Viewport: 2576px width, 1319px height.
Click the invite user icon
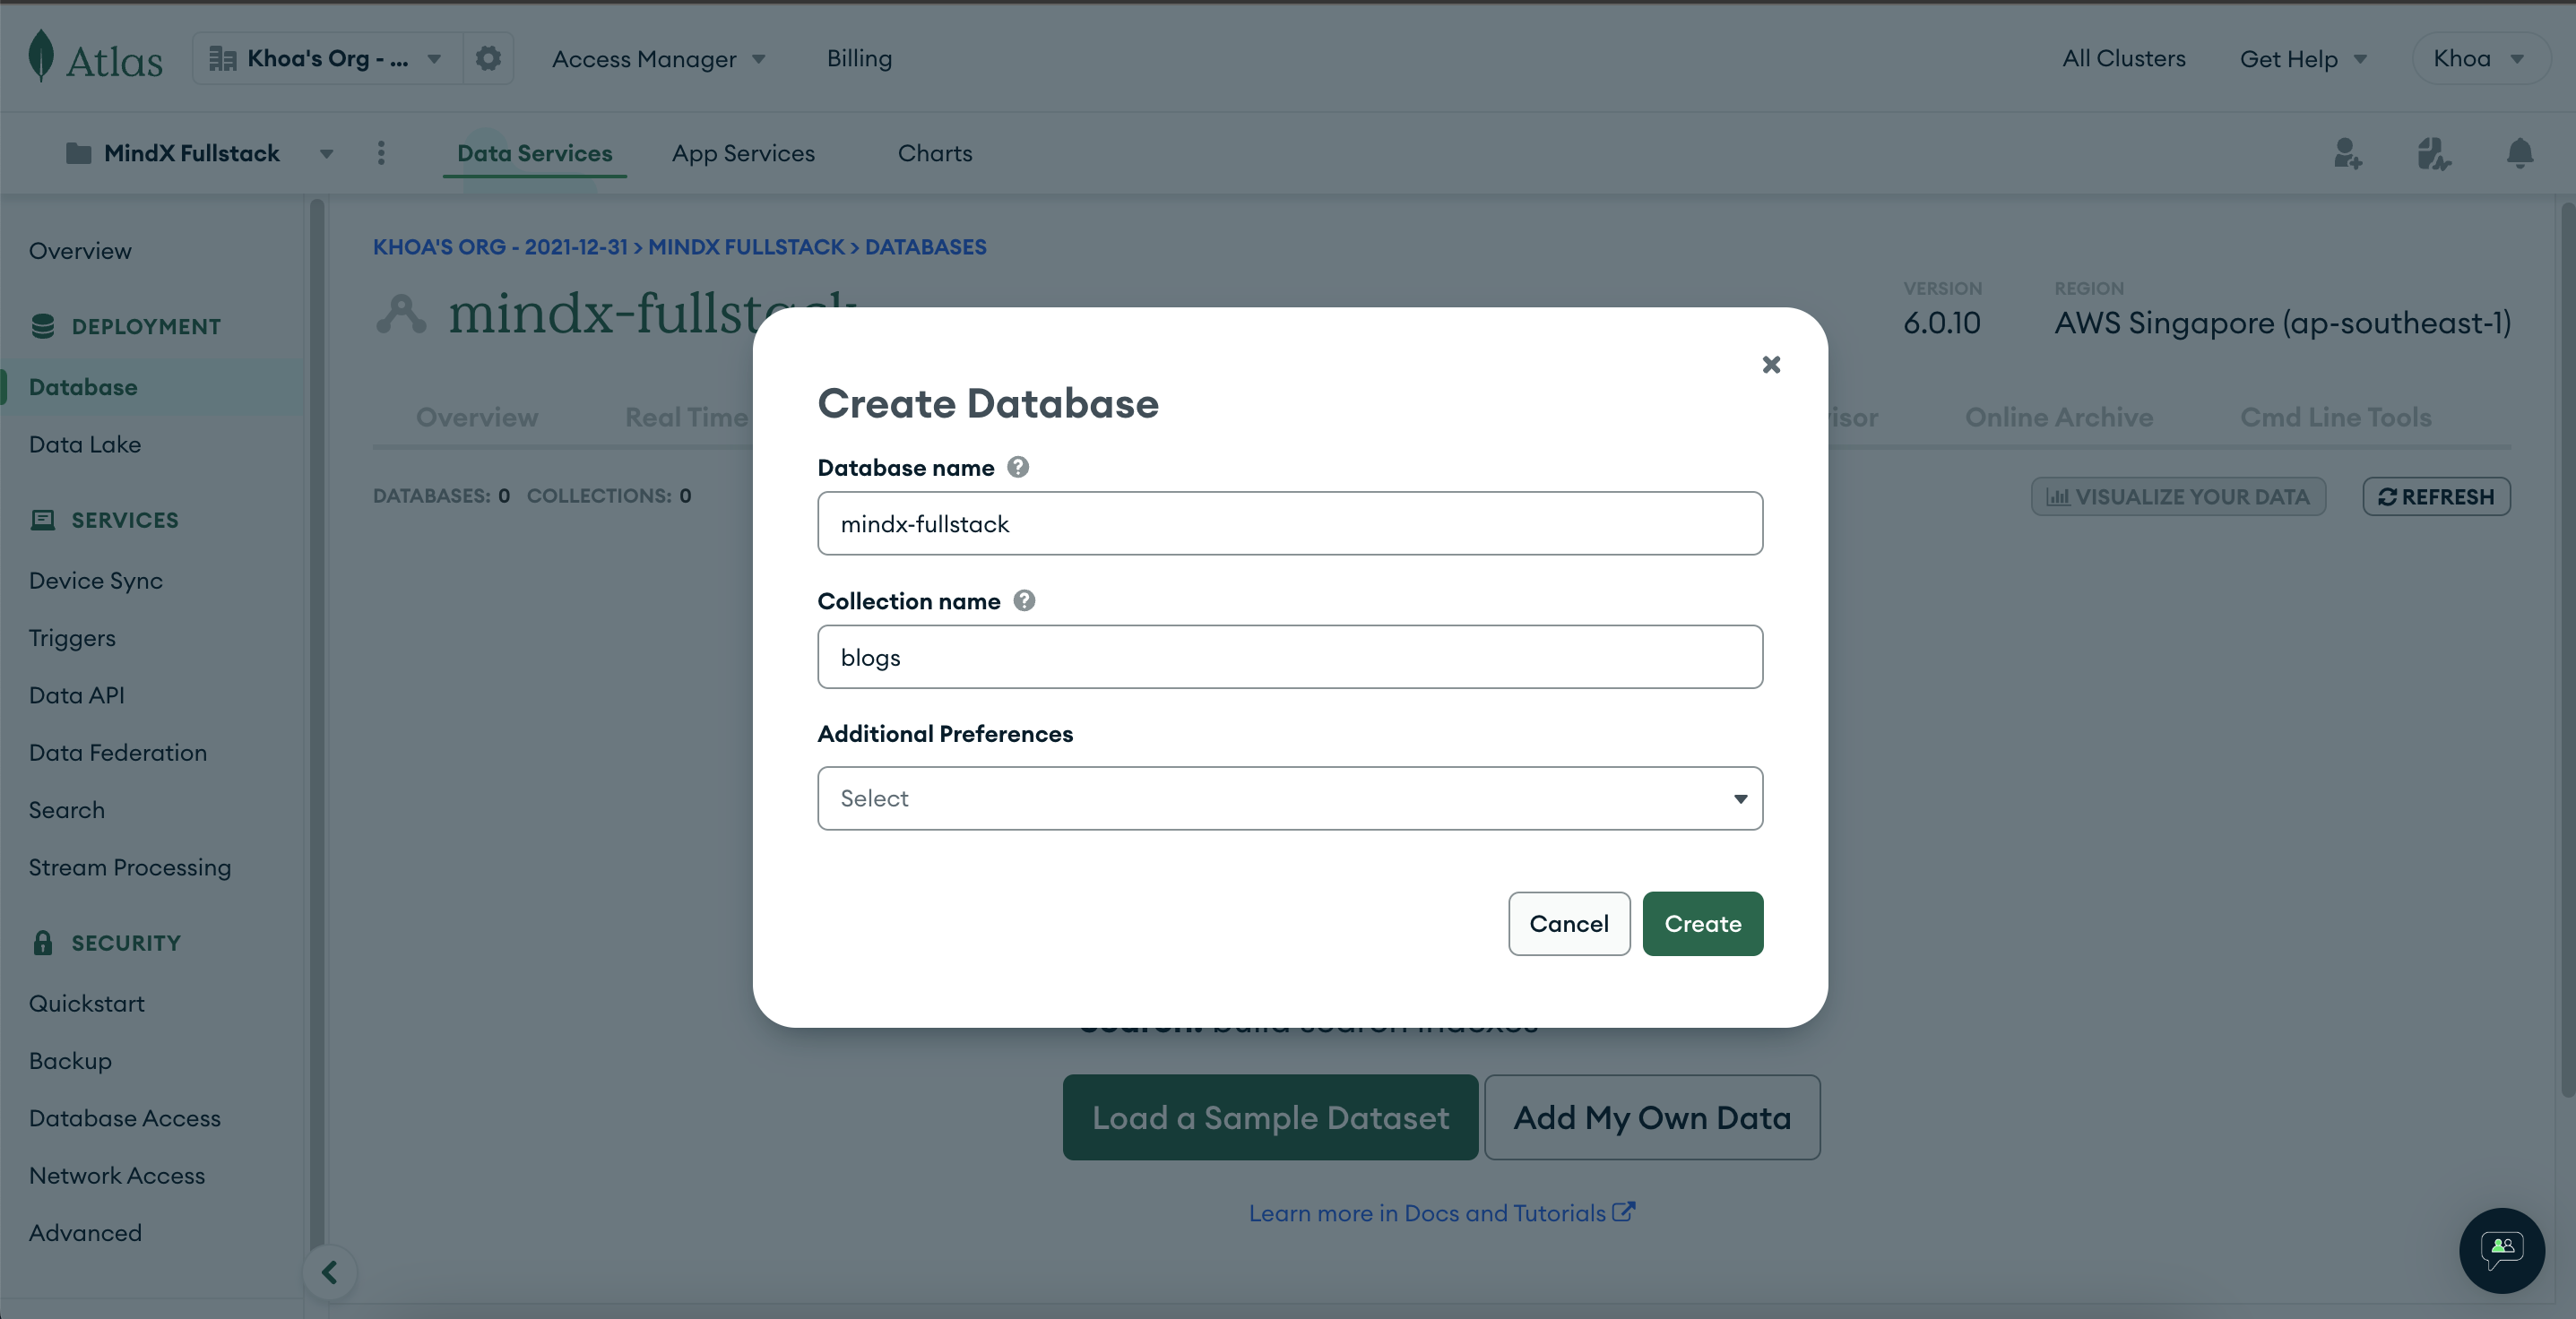2347,153
